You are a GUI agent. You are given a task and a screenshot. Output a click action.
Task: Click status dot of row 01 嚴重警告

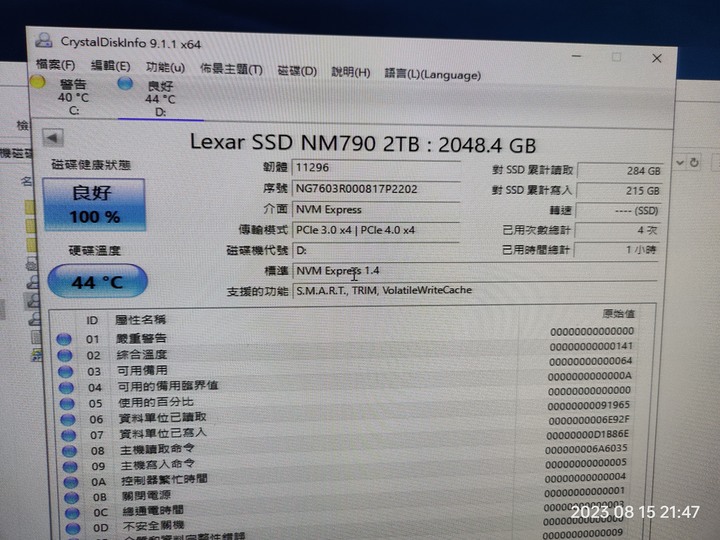pyautogui.click(x=64, y=340)
